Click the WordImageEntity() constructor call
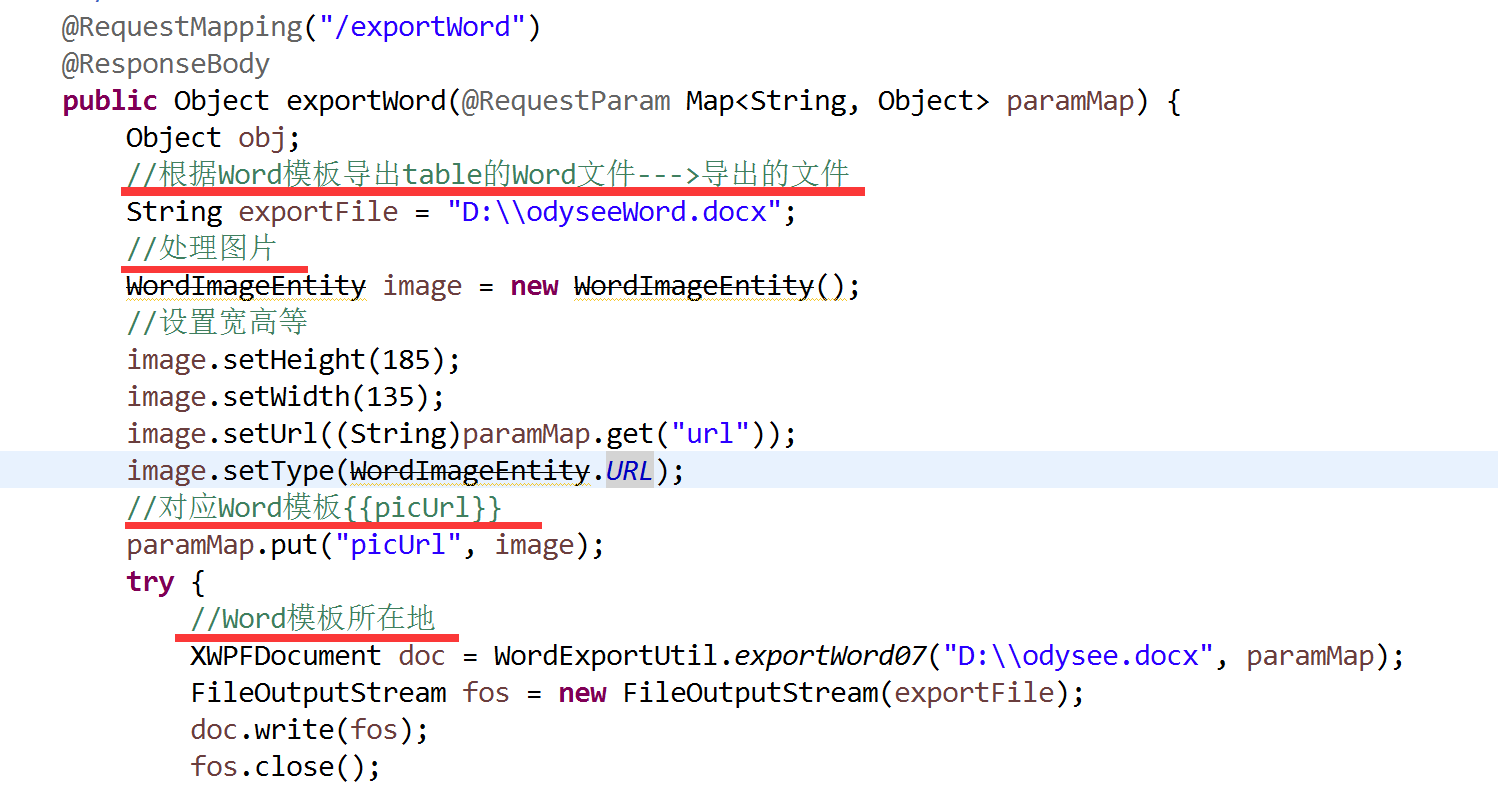The width and height of the screenshot is (1498, 788). [x=710, y=286]
